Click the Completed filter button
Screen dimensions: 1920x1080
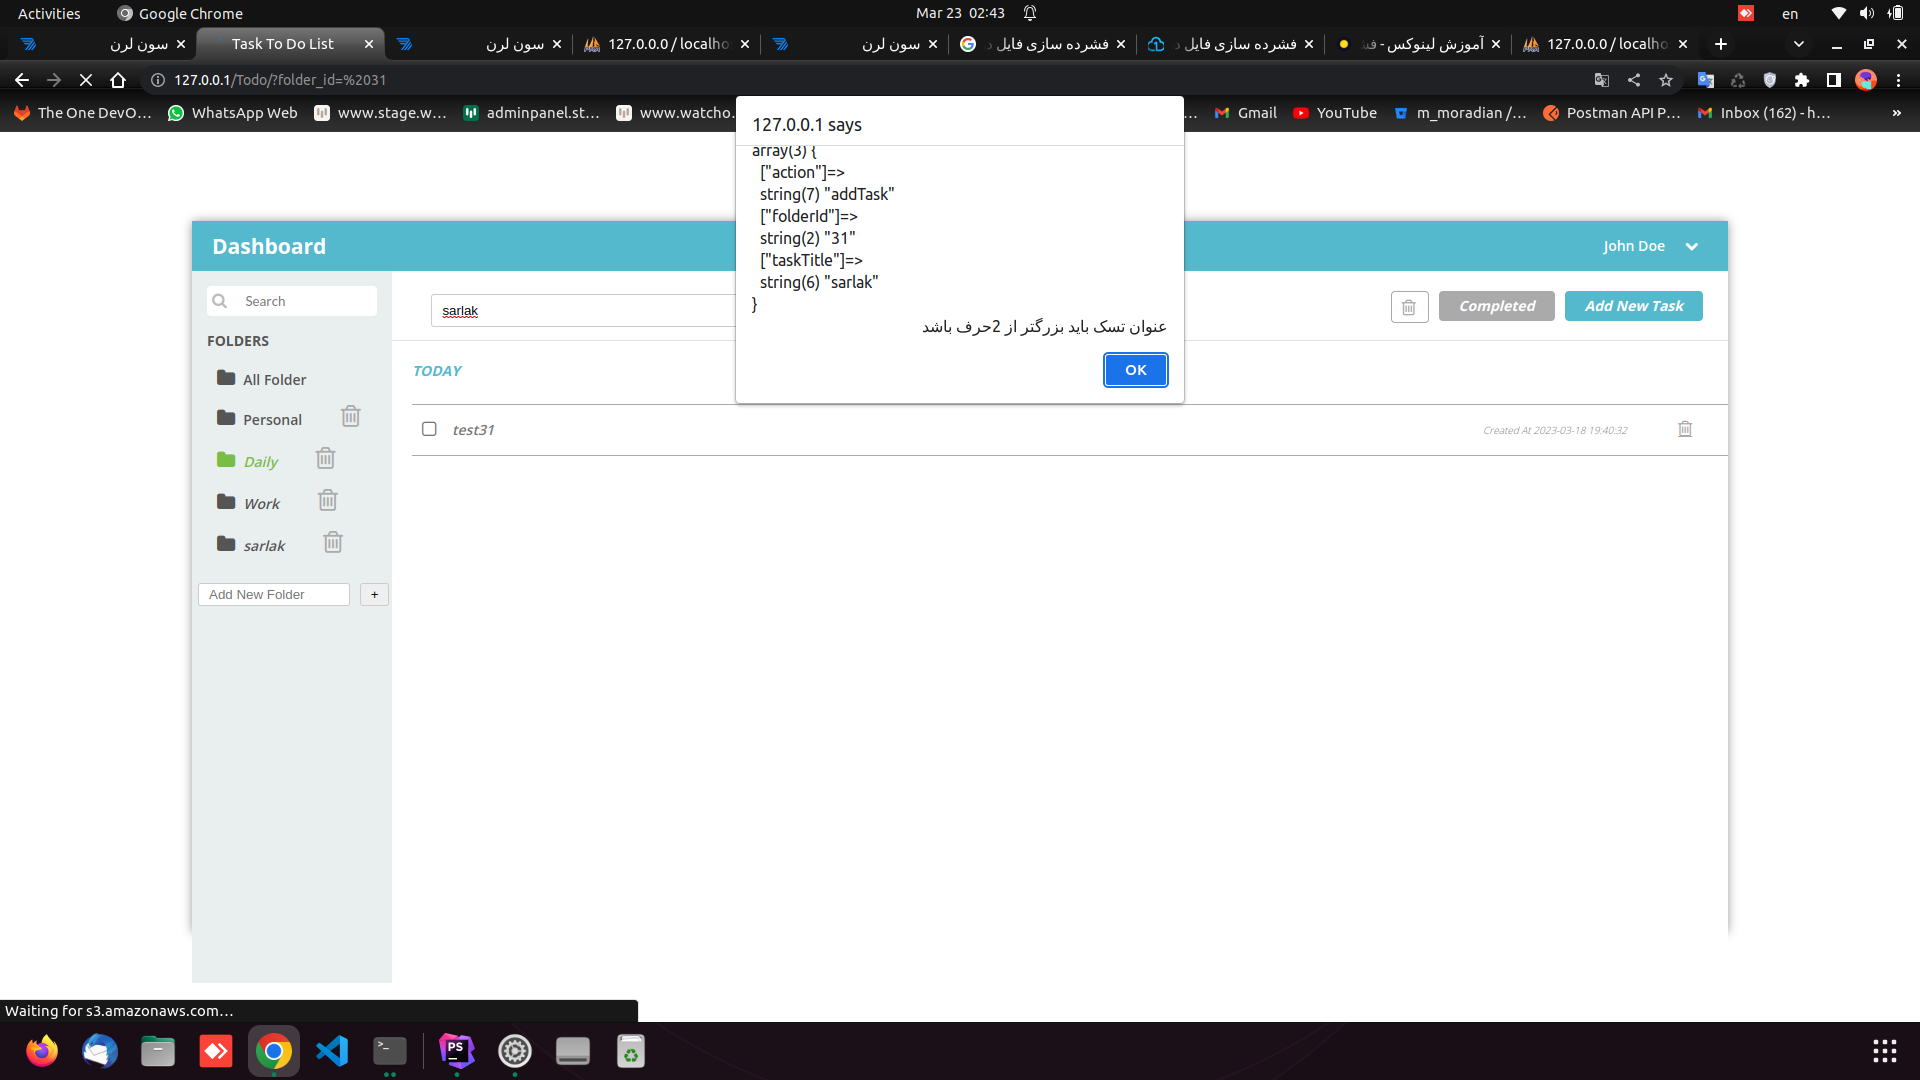click(1497, 306)
